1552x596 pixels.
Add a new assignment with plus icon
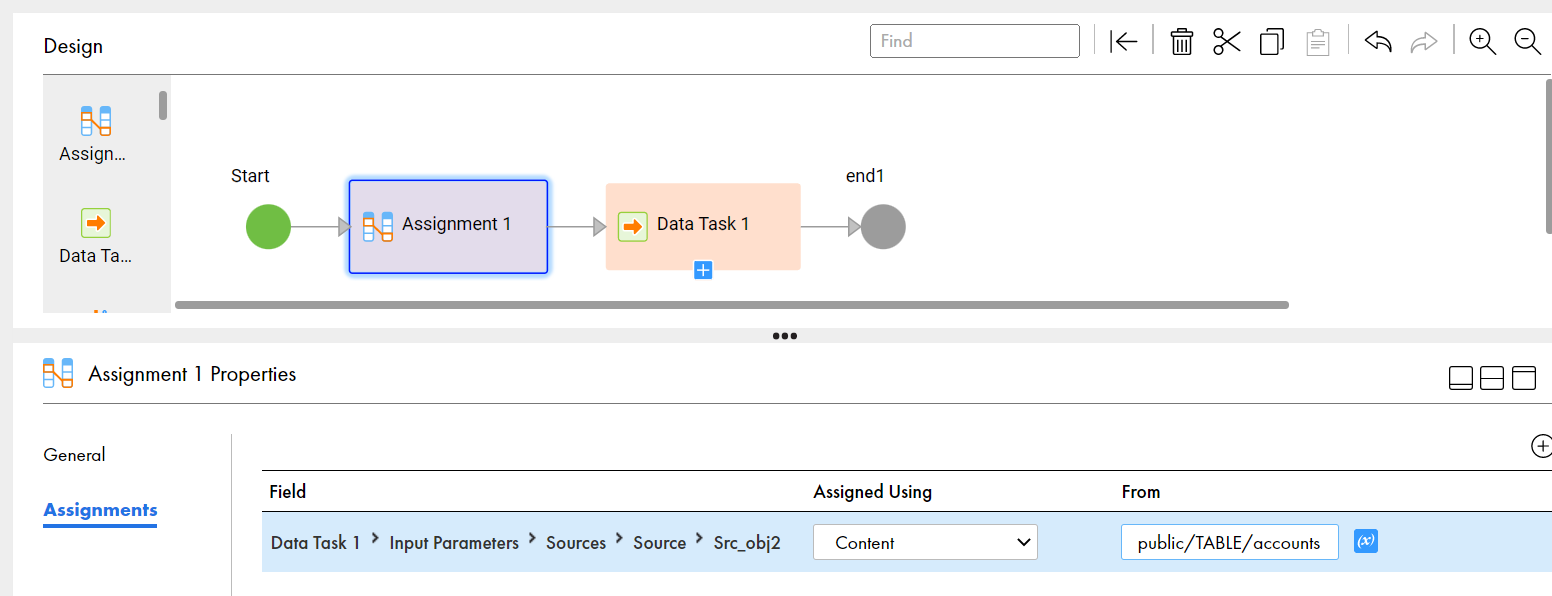tap(1542, 446)
